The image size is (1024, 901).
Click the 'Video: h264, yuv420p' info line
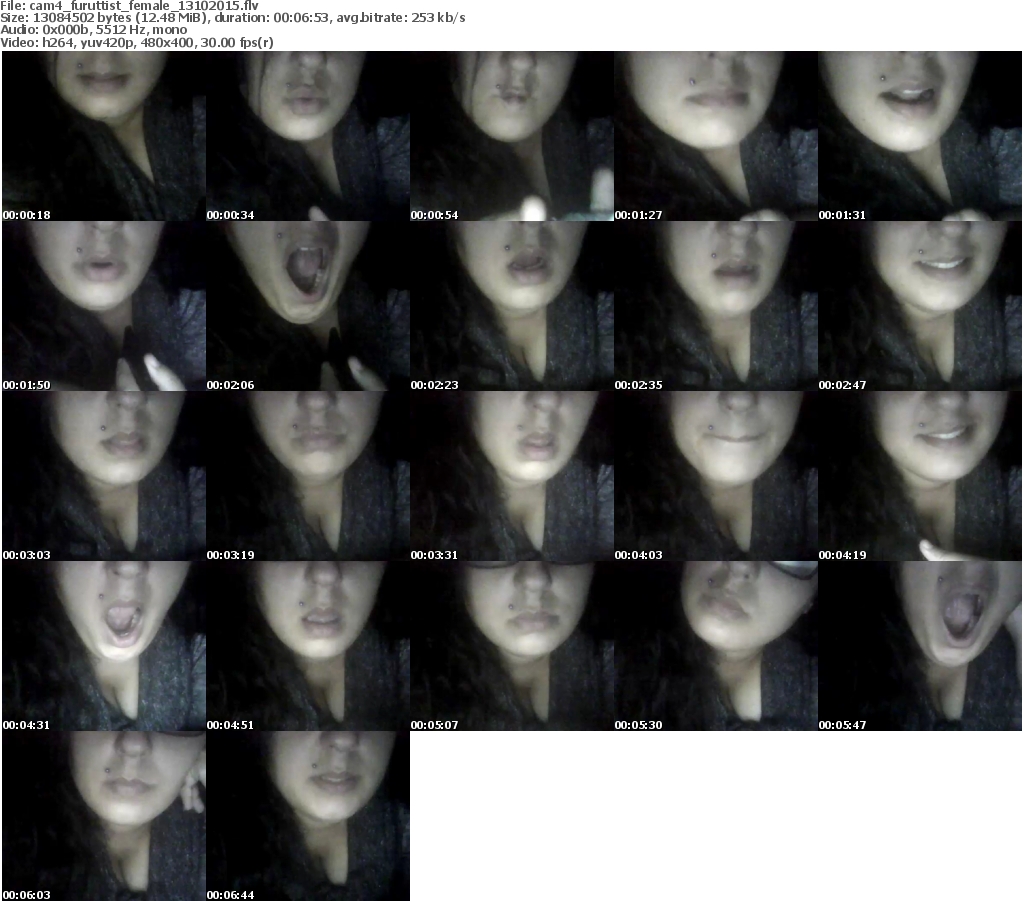pos(136,42)
